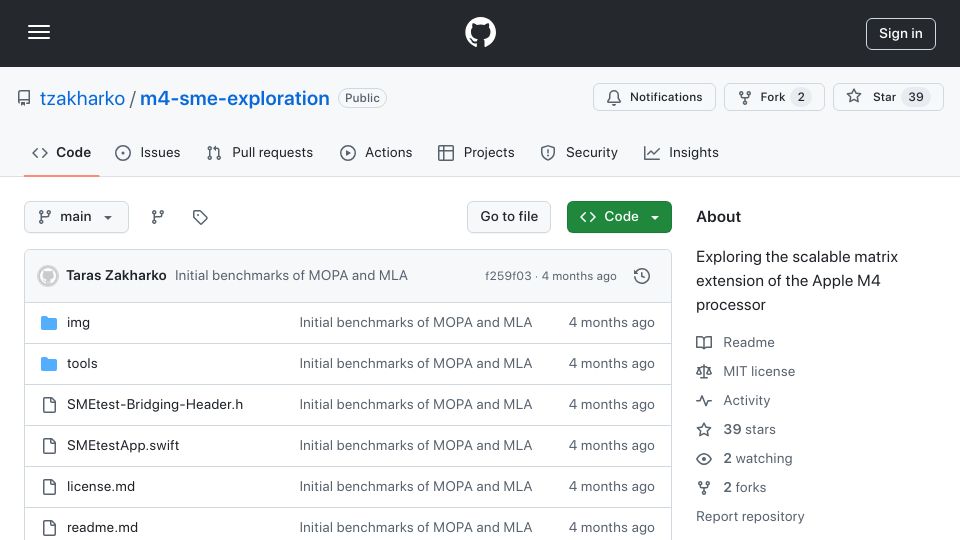Image resolution: width=960 pixels, height=540 pixels.
Task: Click the fork icon beside 2 forks
Action: (x=704, y=487)
